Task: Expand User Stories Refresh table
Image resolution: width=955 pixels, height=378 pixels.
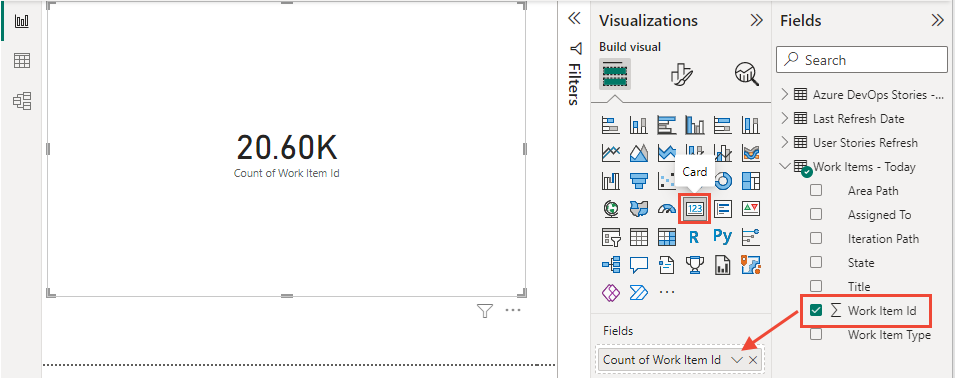Action: click(x=785, y=142)
